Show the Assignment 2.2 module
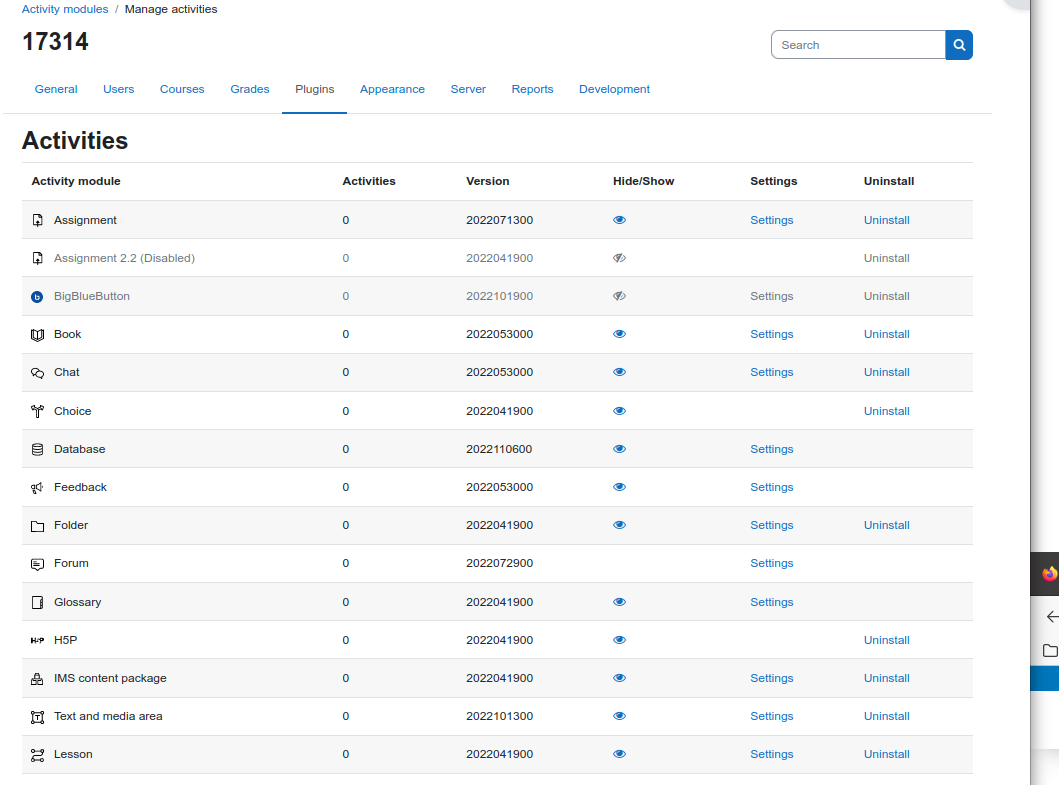The image size is (1059, 785). tap(619, 258)
